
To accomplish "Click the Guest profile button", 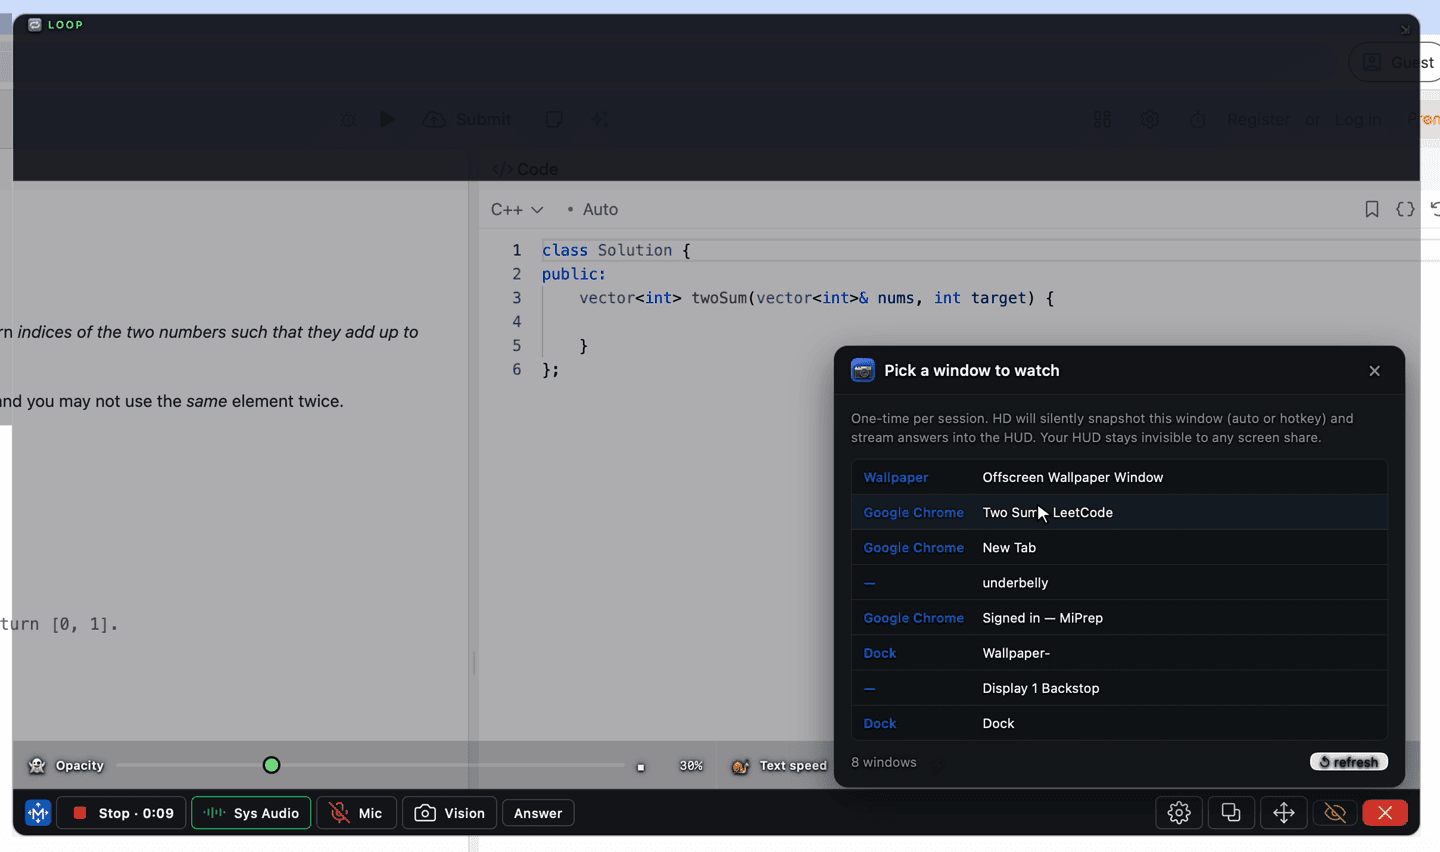I will [x=1397, y=62].
